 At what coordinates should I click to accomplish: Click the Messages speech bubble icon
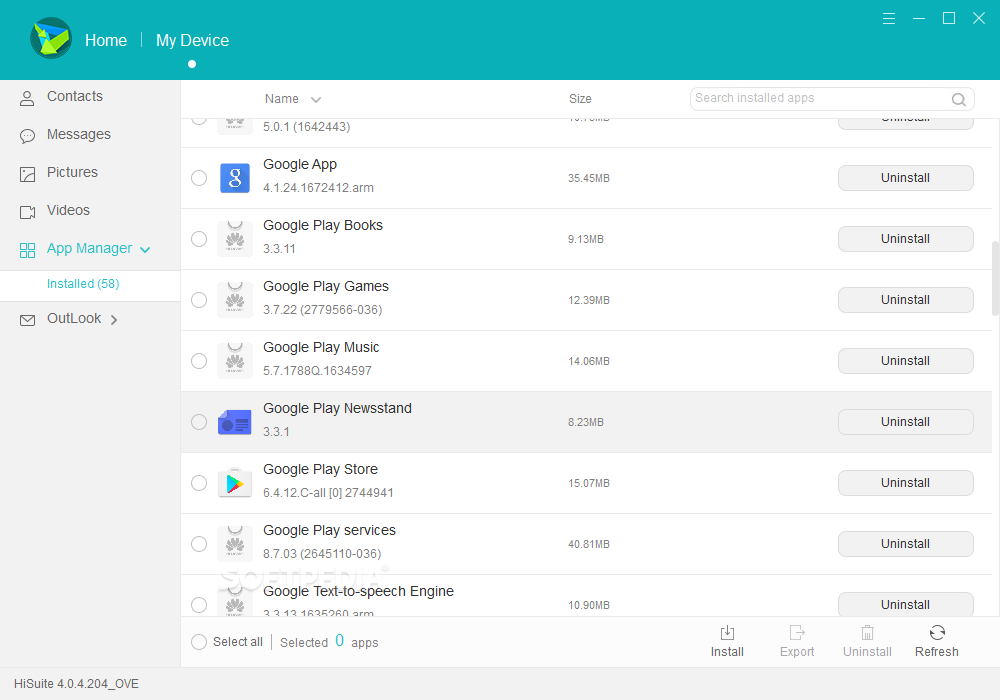[x=27, y=136]
